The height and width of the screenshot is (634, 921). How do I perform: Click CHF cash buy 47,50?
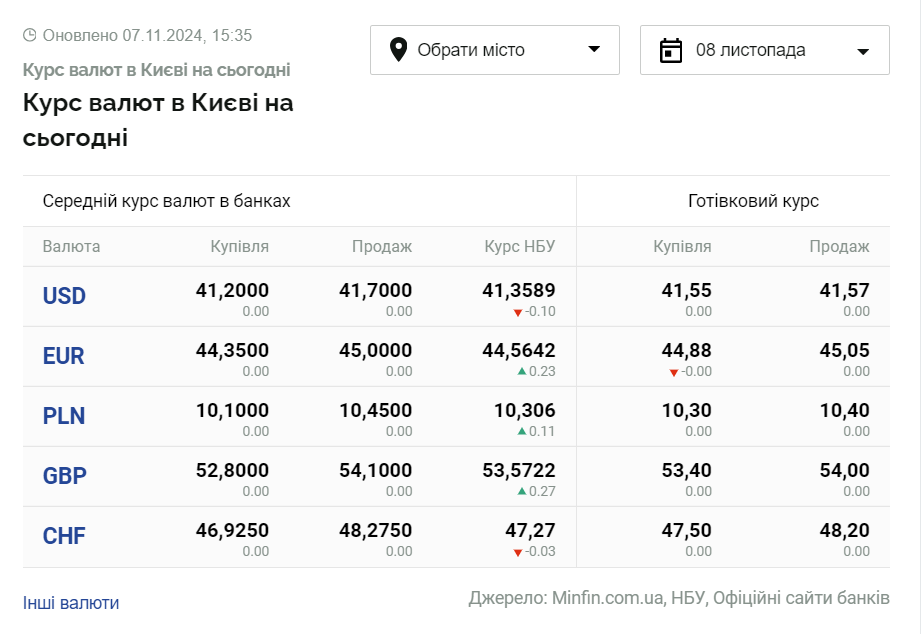[x=687, y=530]
